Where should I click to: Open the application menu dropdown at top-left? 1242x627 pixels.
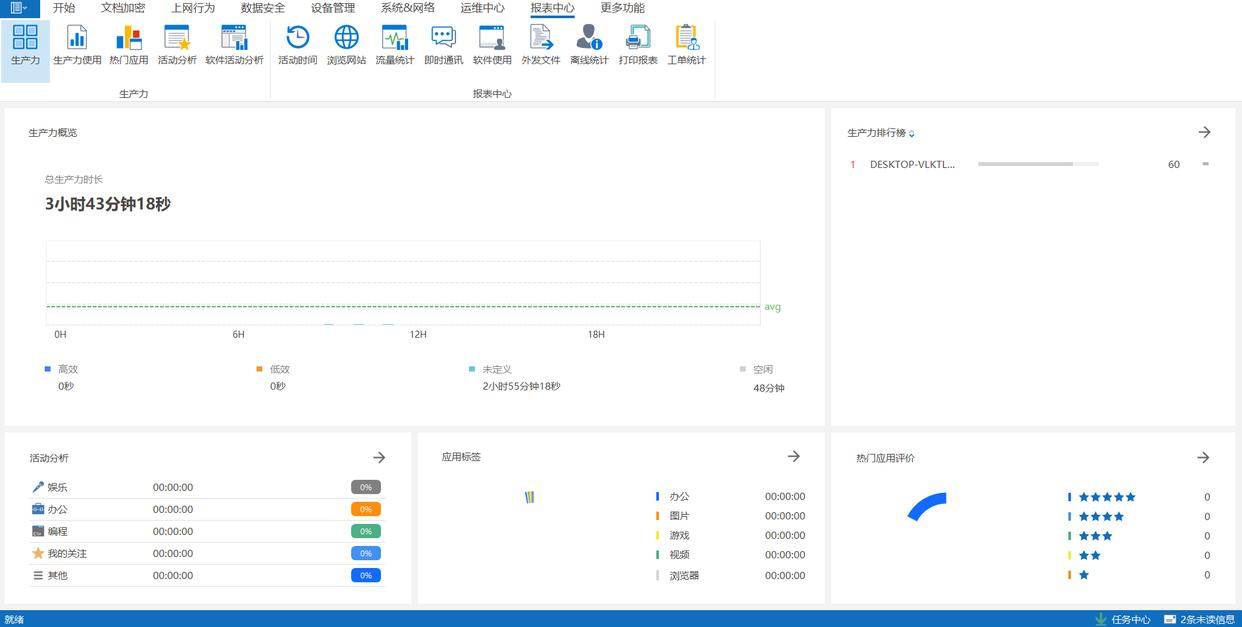pyautogui.click(x=18, y=8)
